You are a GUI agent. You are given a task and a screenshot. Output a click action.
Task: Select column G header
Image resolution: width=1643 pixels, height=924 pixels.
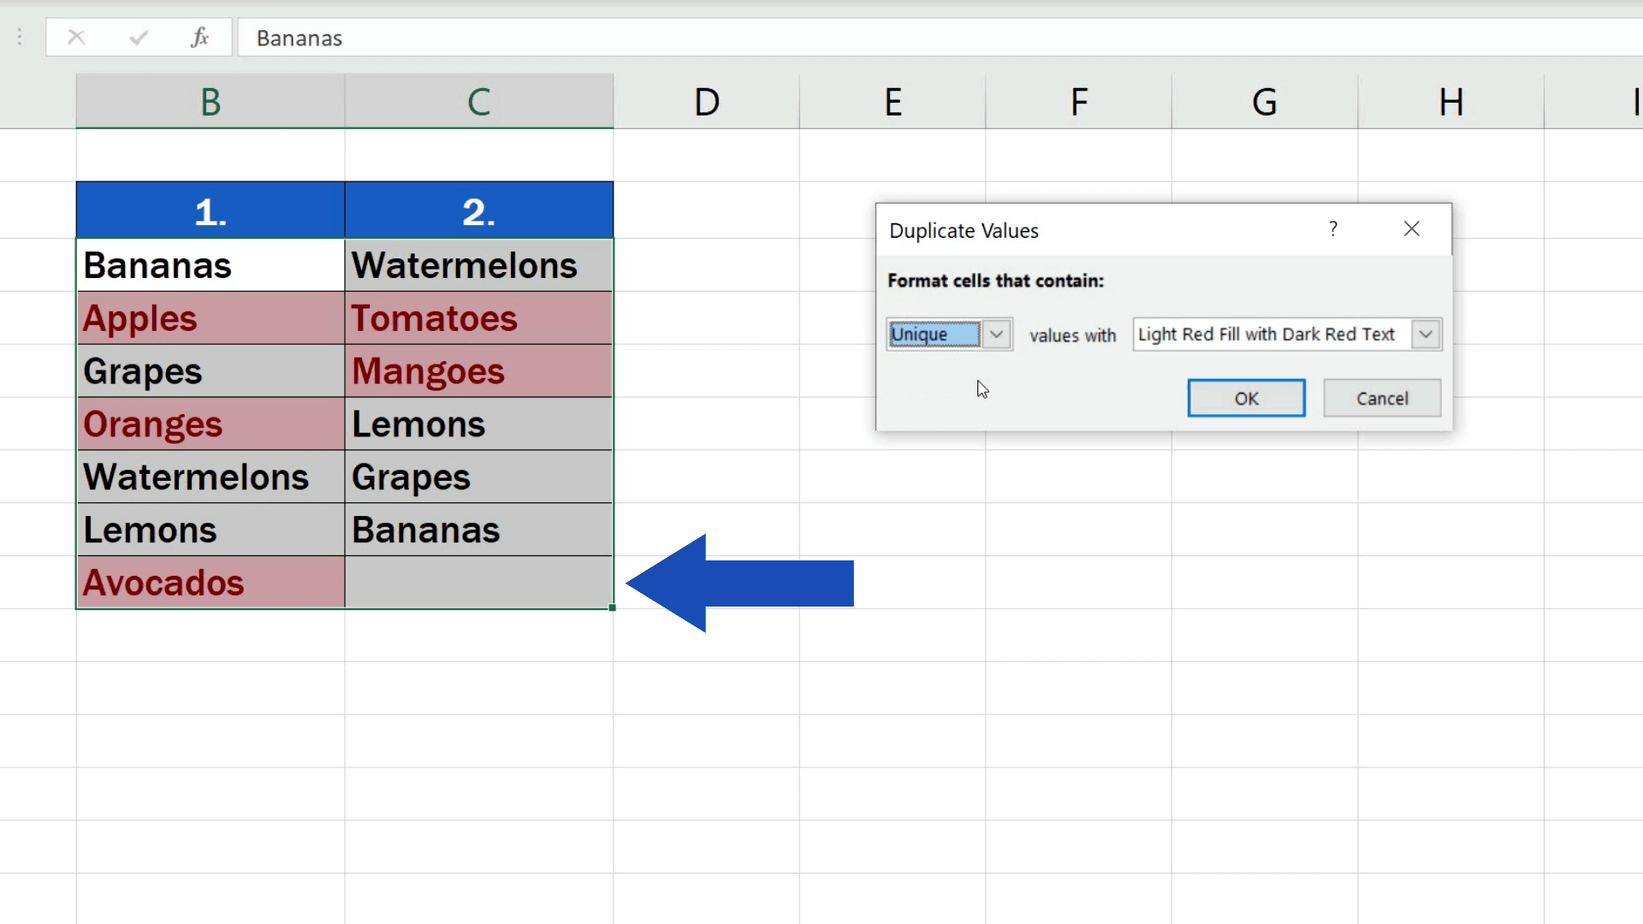point(1264,100)
